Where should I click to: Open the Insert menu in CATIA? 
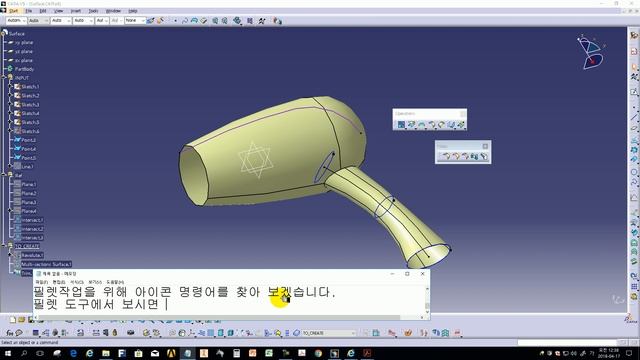point(76,11)
